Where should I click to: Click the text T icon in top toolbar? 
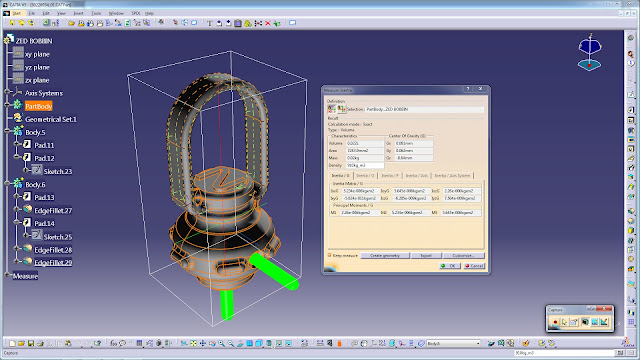[209, 23]
